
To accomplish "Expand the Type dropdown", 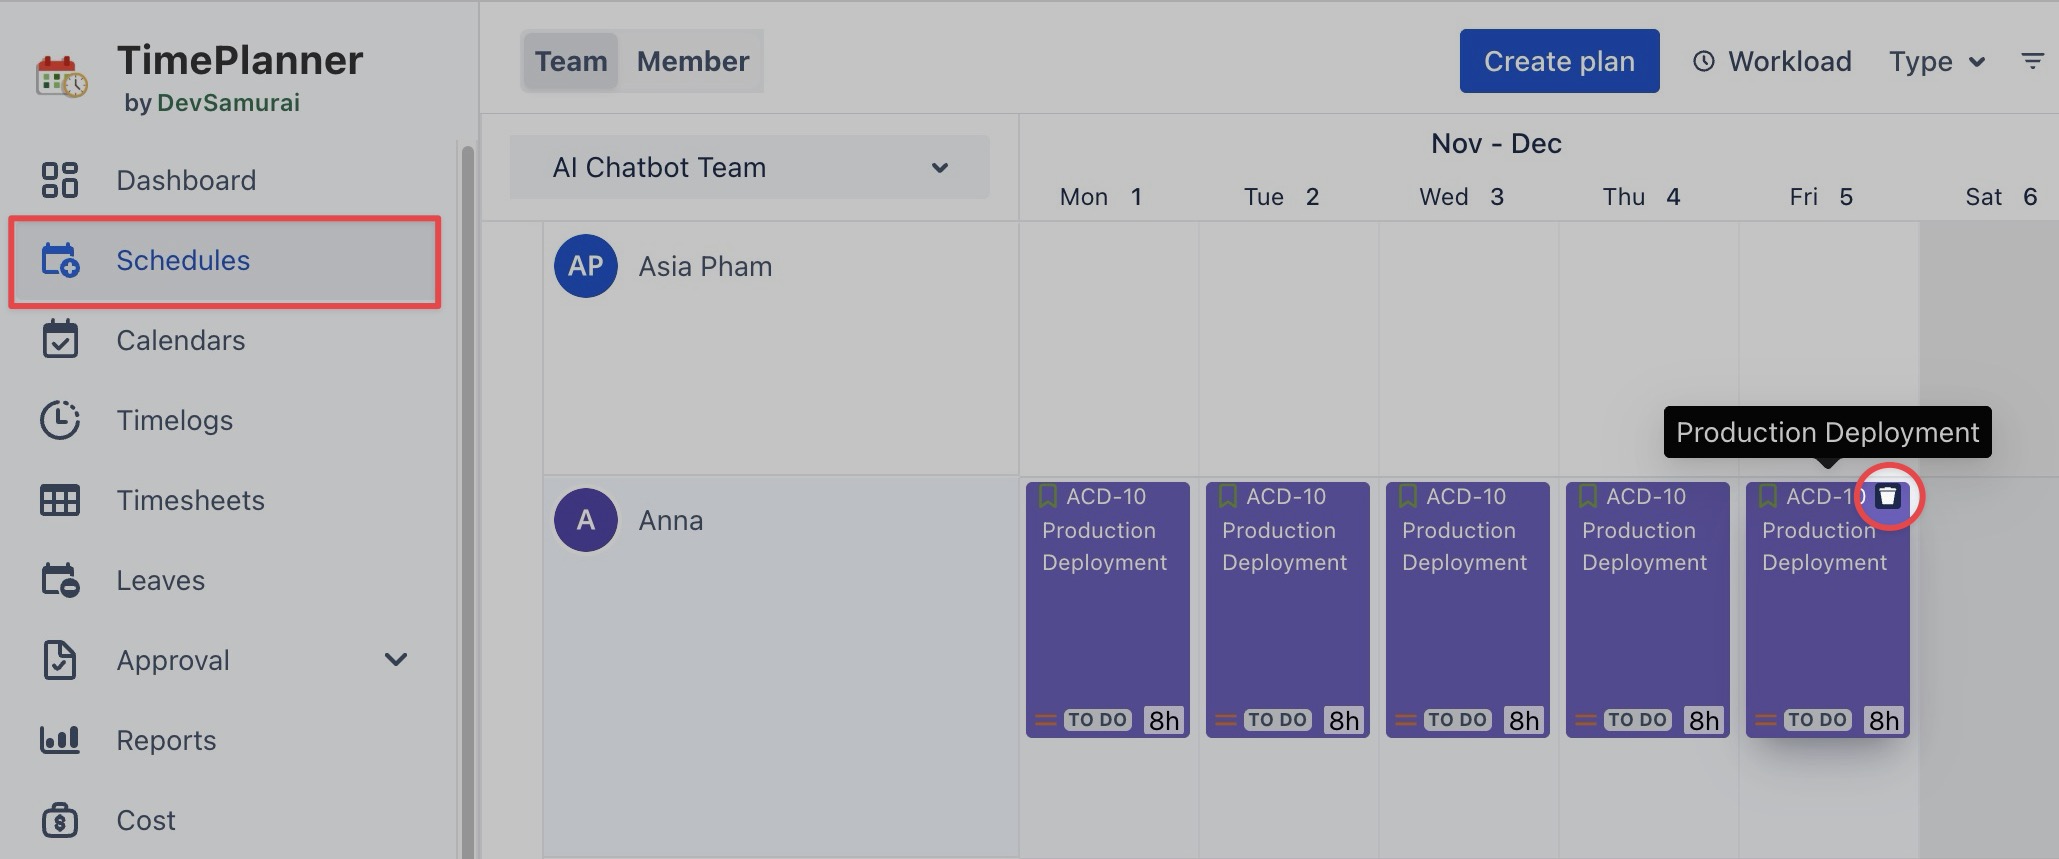I will (1936, 61).
